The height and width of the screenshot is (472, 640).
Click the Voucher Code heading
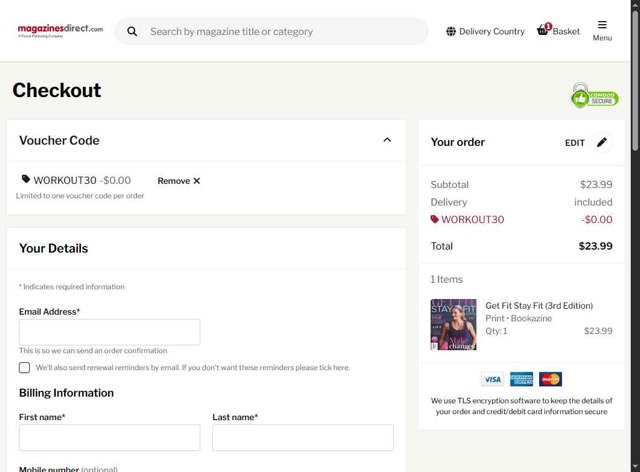[x=59, y=140]
